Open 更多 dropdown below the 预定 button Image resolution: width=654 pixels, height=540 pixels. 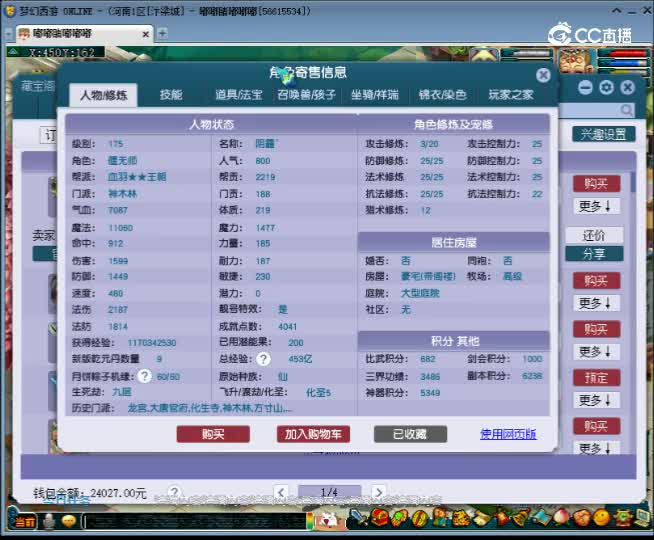595,400
